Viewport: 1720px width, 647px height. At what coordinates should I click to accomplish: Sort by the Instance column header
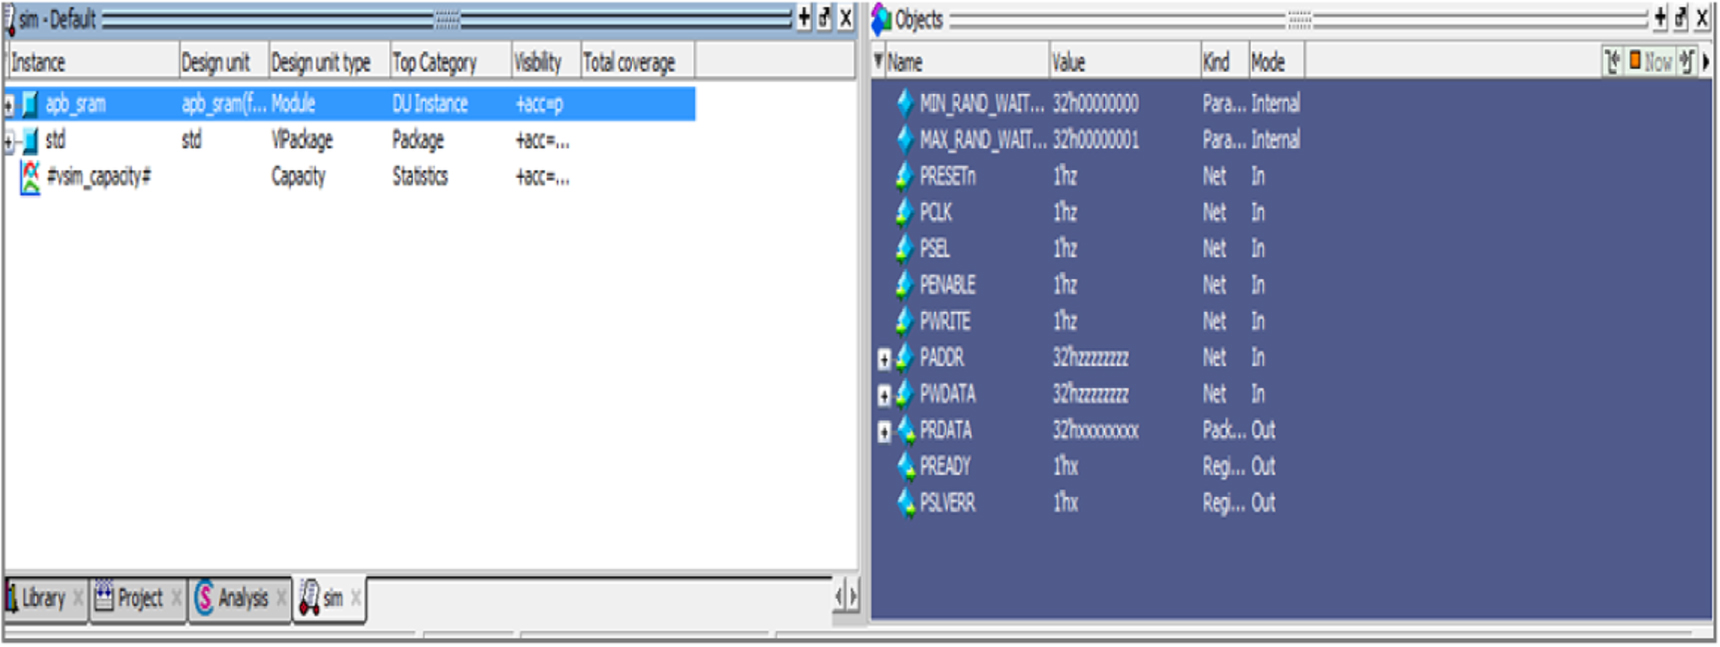pyautogui.click(x=92, y=62)
